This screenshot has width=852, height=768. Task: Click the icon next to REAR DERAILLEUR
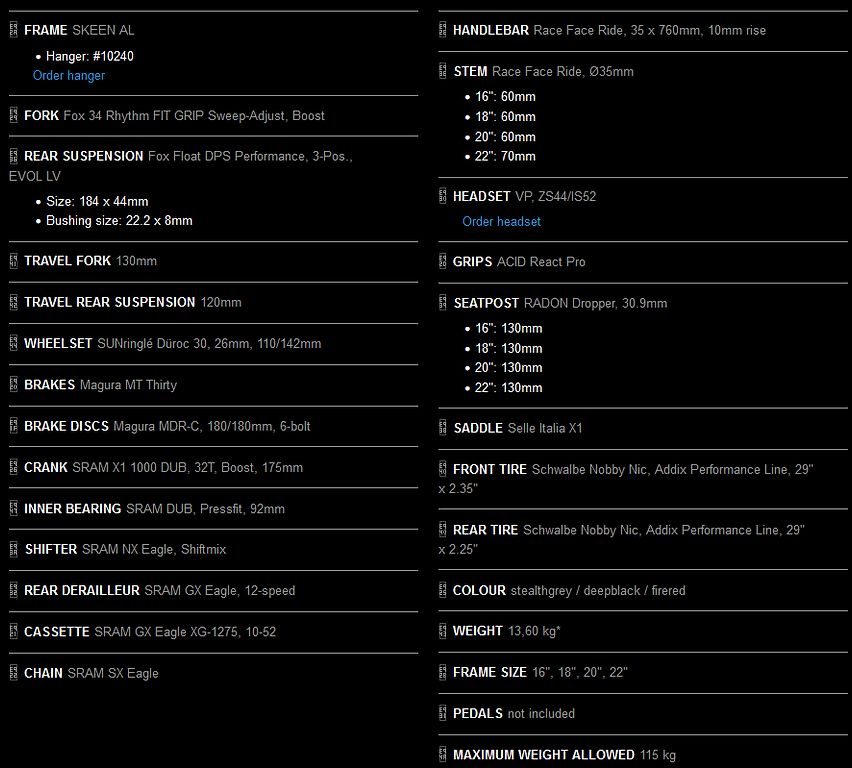click(x=14, y=590)
